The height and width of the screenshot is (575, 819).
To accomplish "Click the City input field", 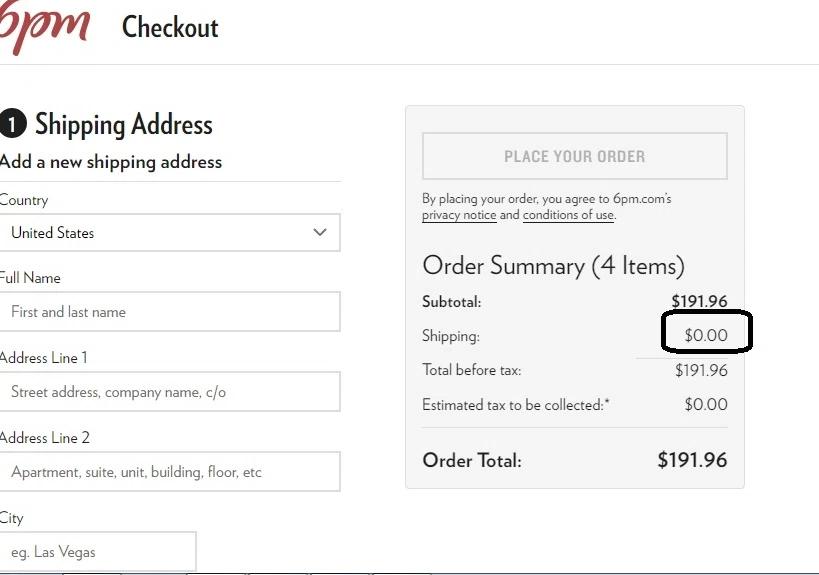I will 97,552.
